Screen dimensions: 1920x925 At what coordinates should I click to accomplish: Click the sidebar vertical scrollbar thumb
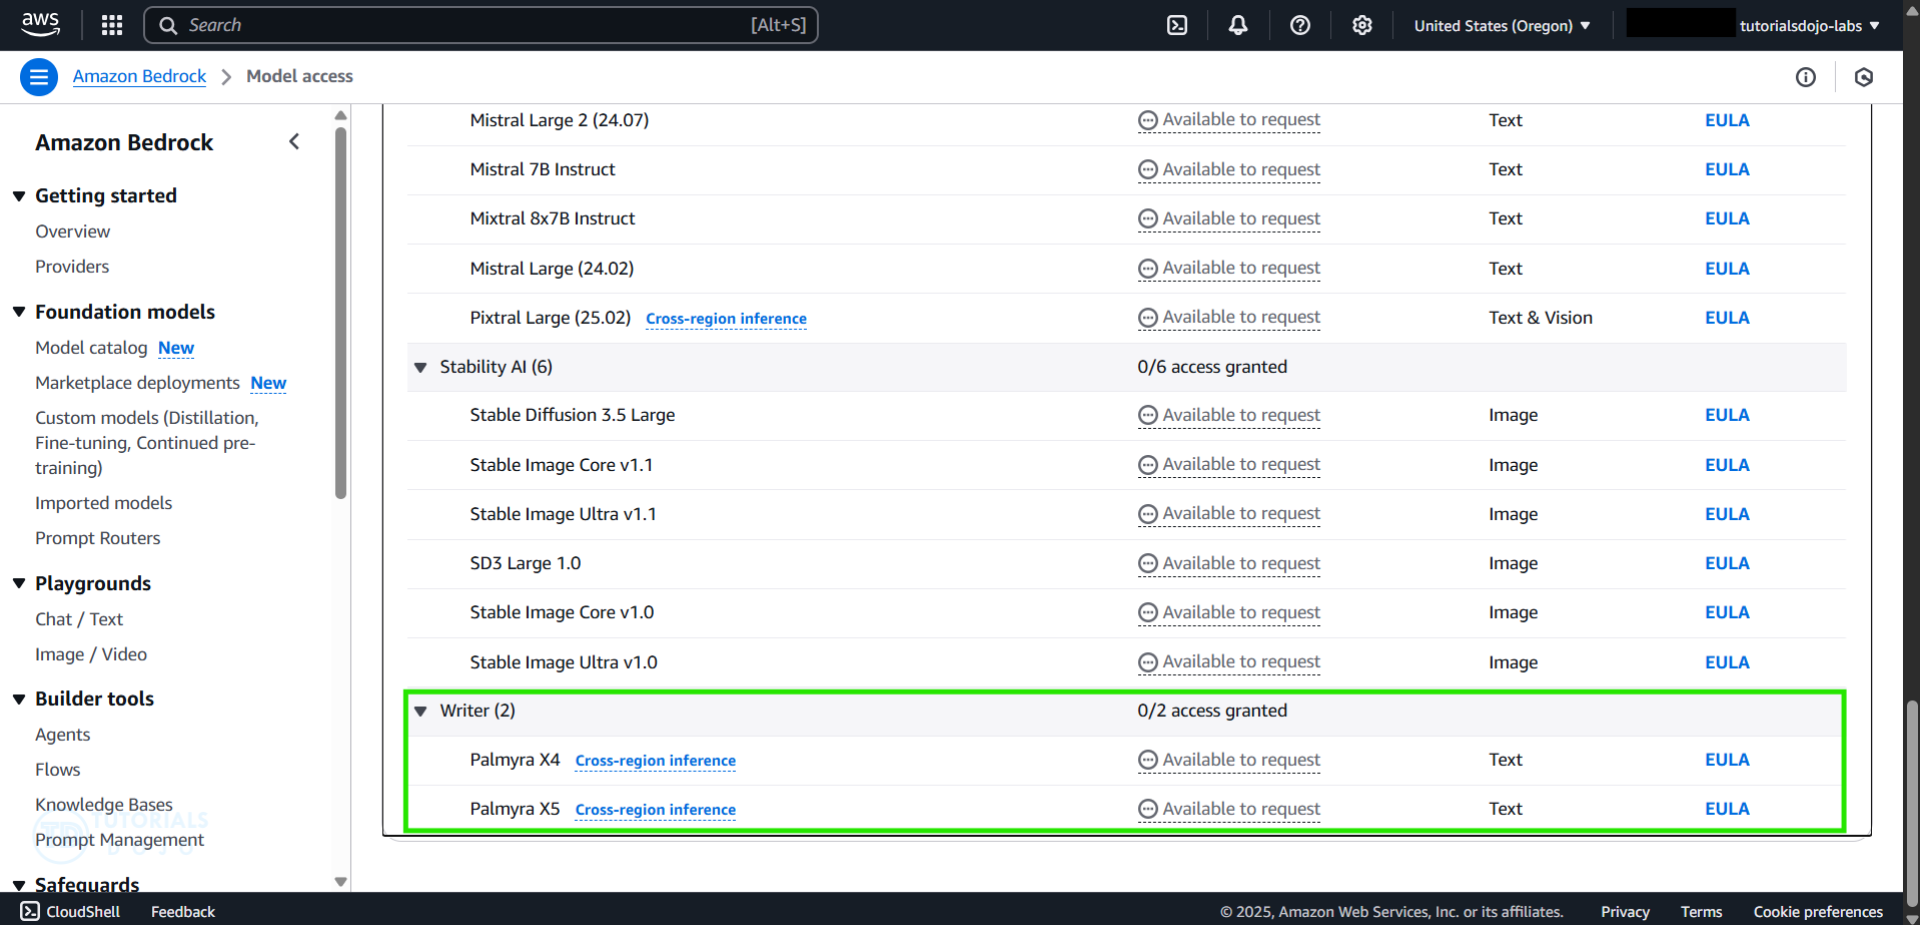click(x=341, y=312)
